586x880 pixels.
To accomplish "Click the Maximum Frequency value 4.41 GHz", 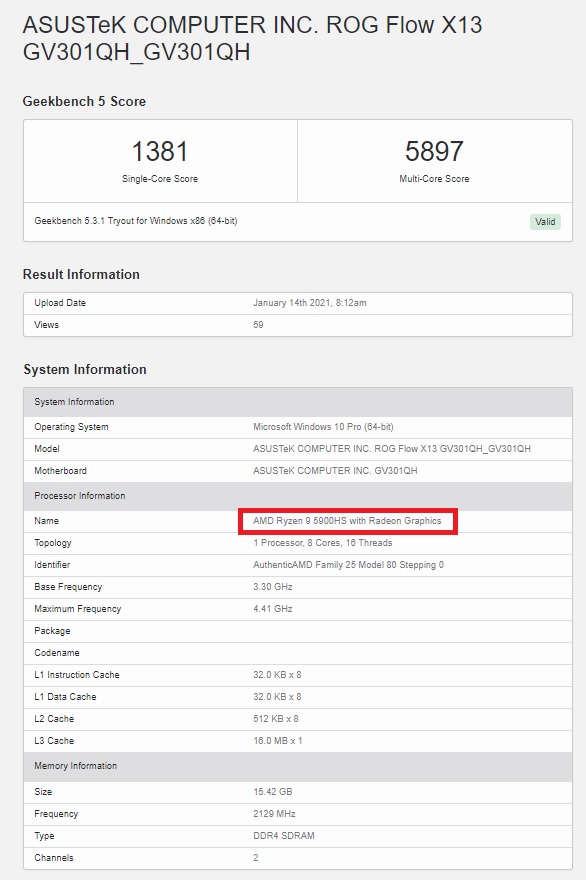I will [273, 609].
